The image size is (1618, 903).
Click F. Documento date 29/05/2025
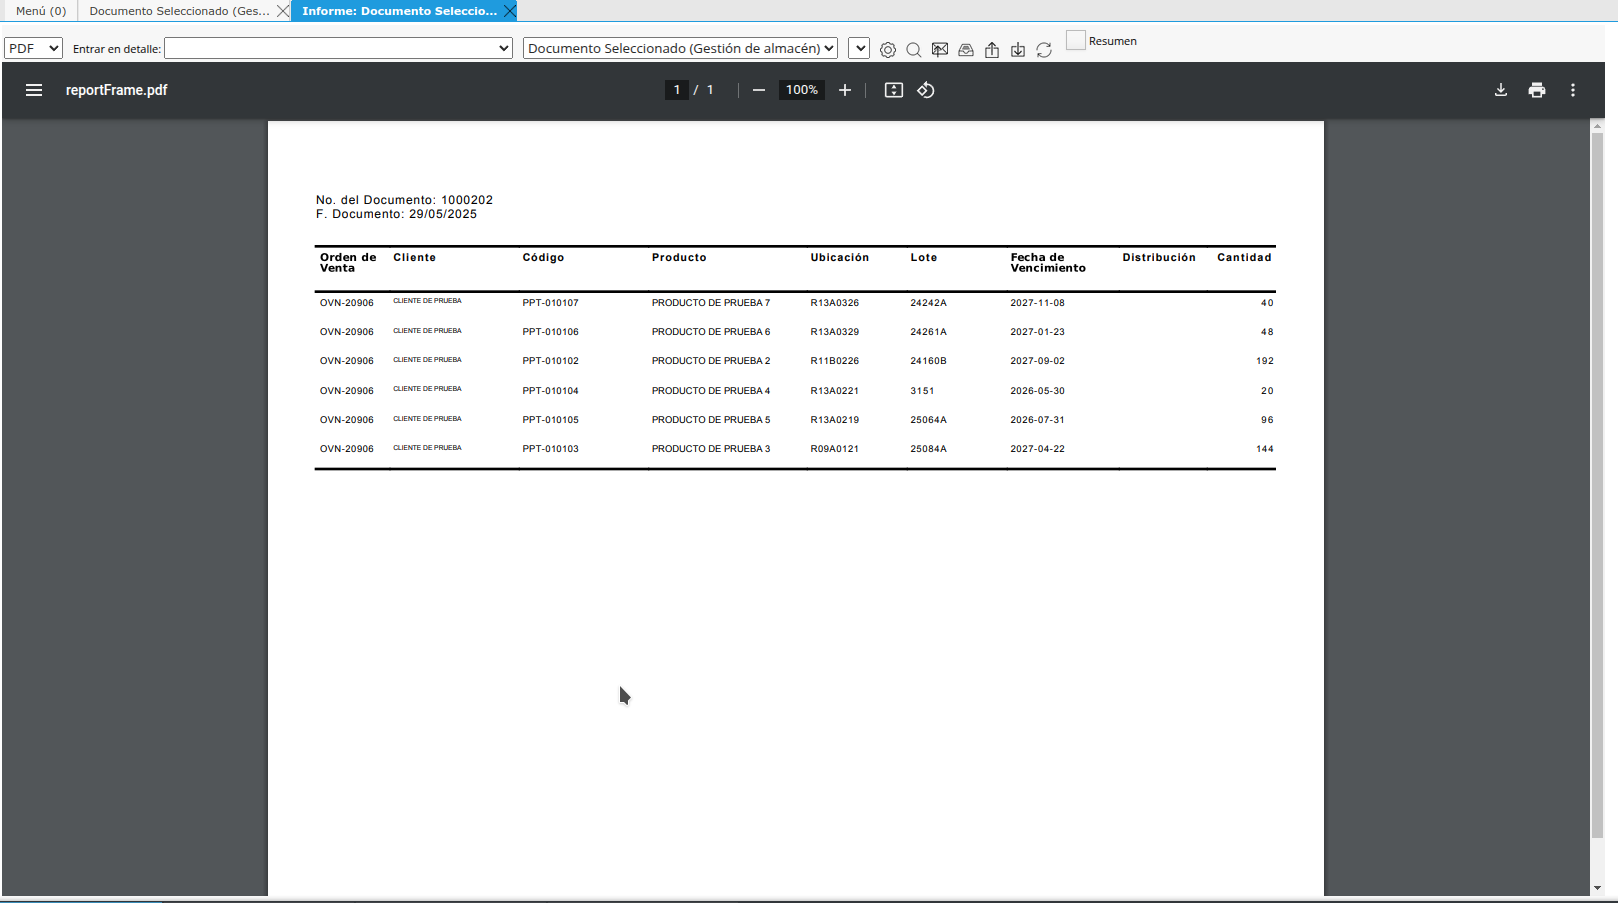point(443,214)
